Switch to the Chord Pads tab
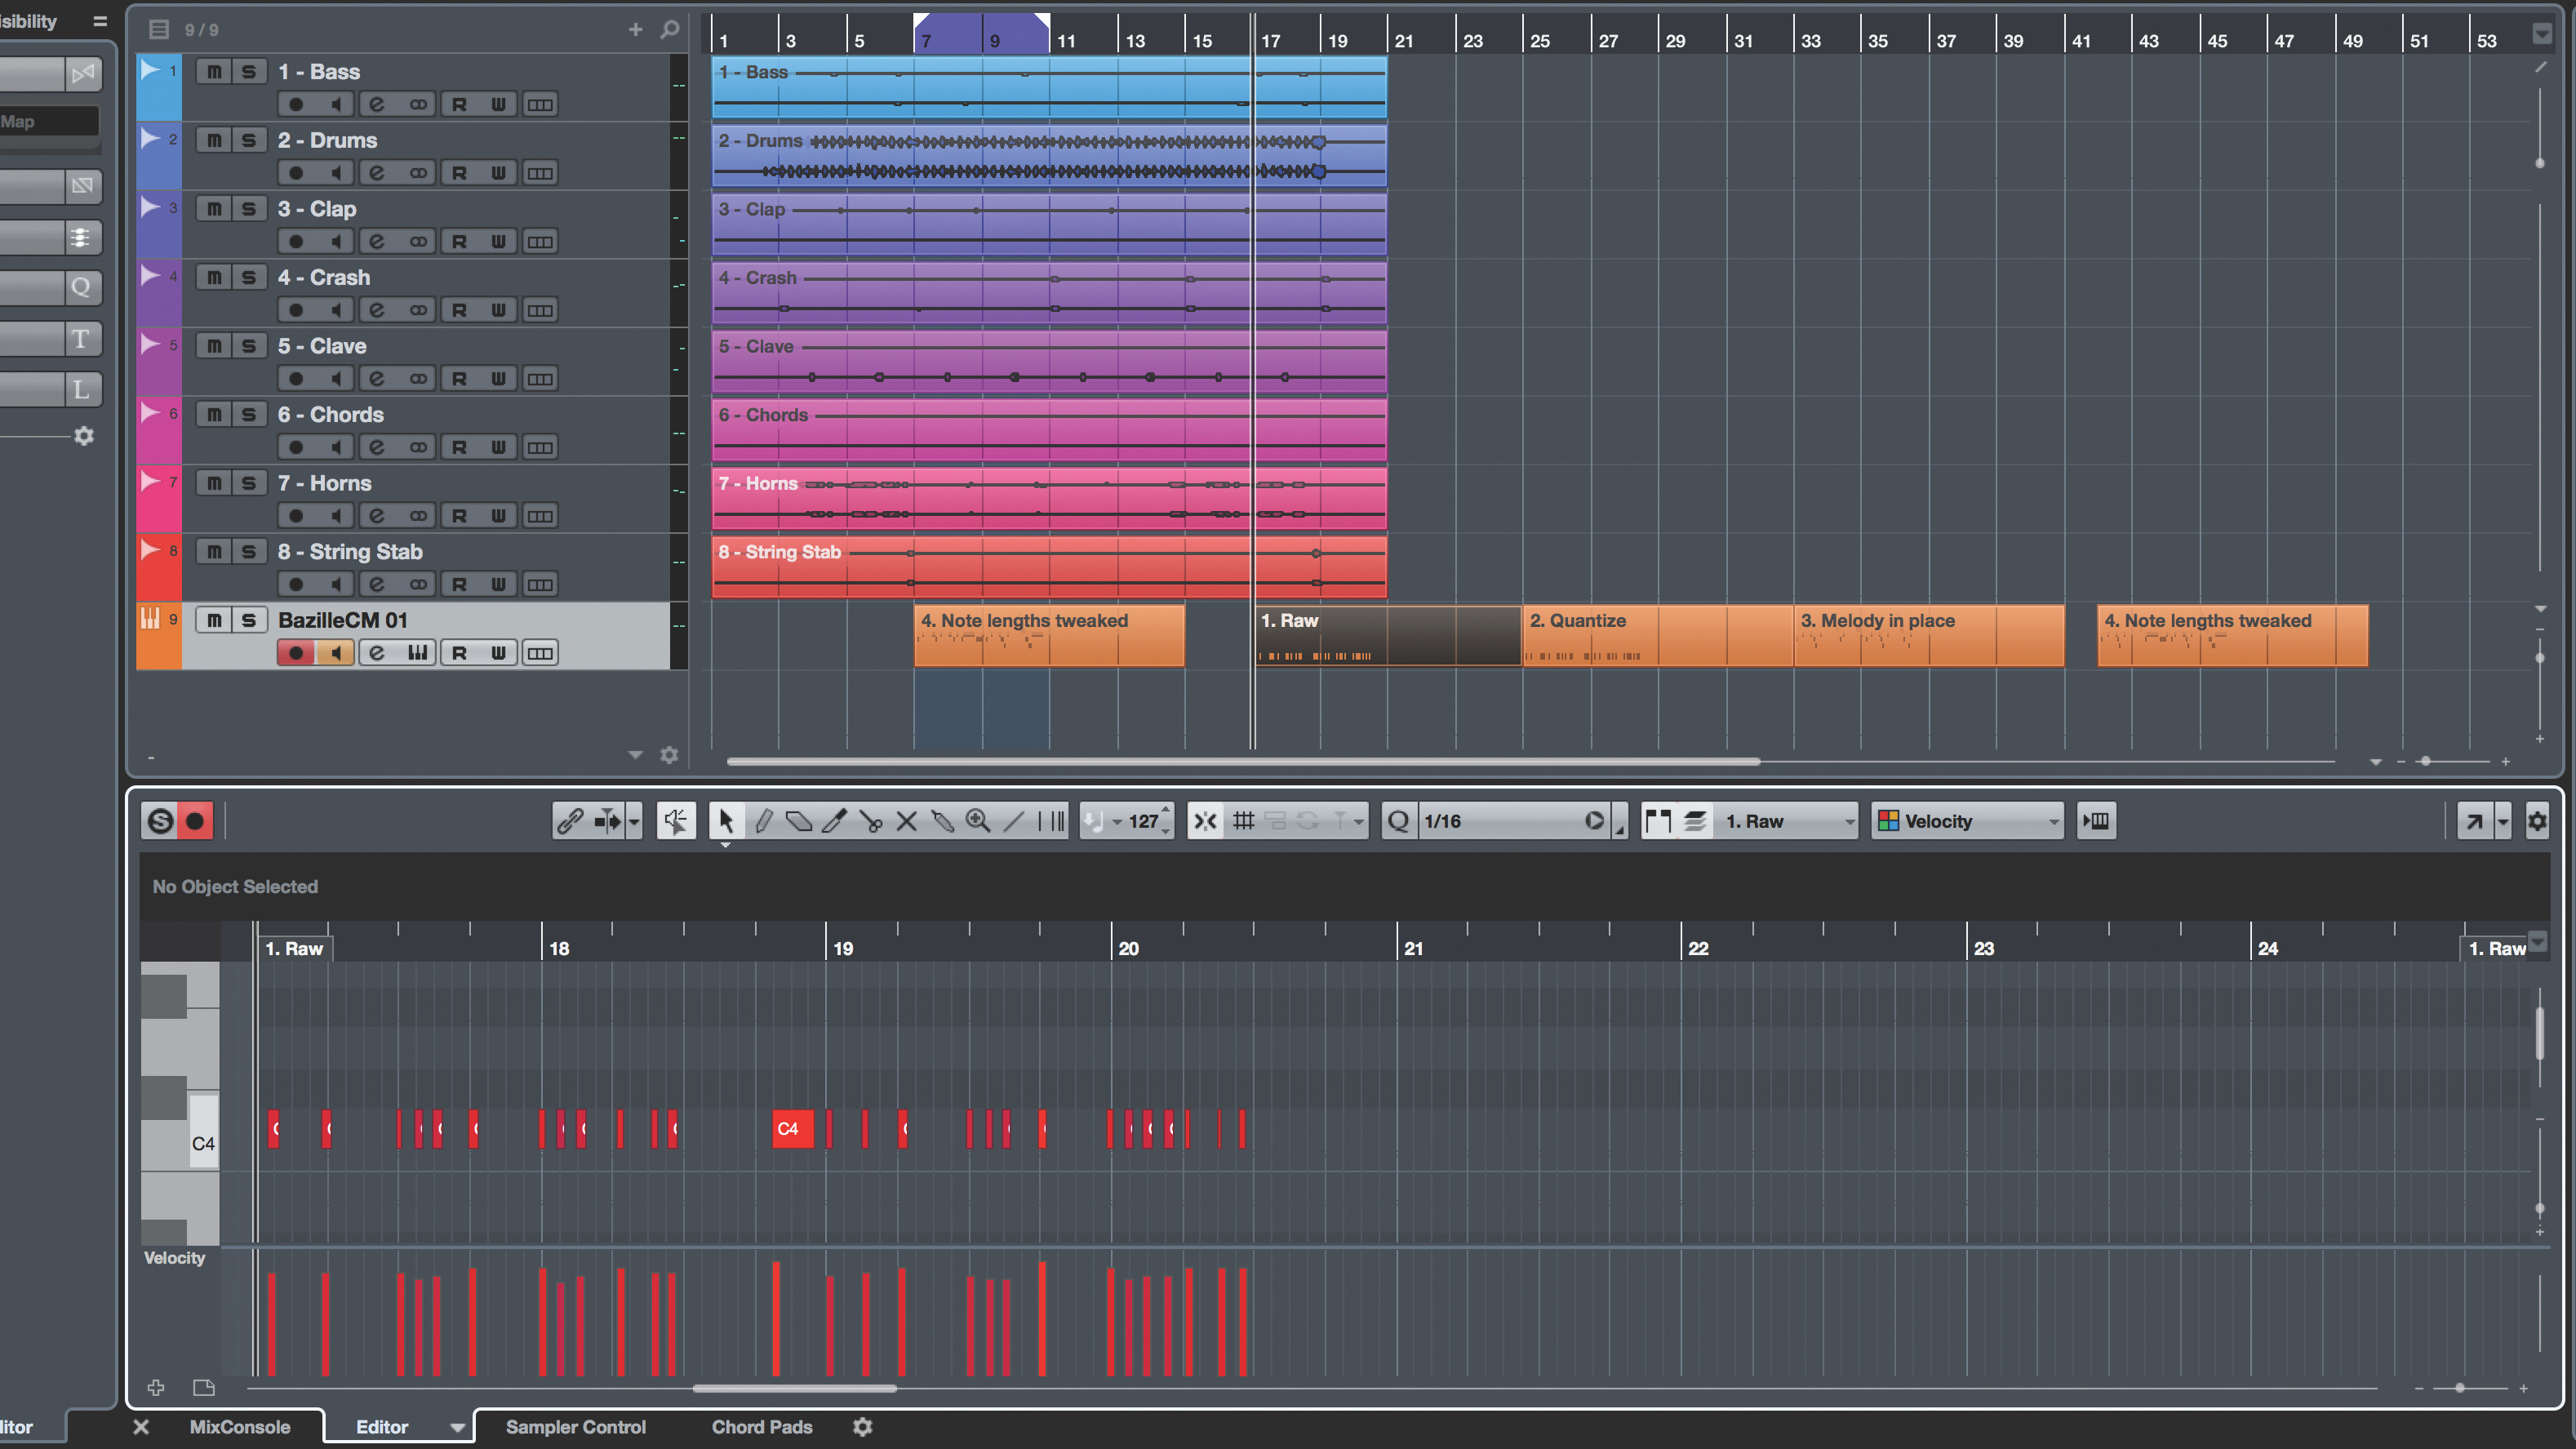This screenshot has height=1449, width=2576. tap(762, 1427)
